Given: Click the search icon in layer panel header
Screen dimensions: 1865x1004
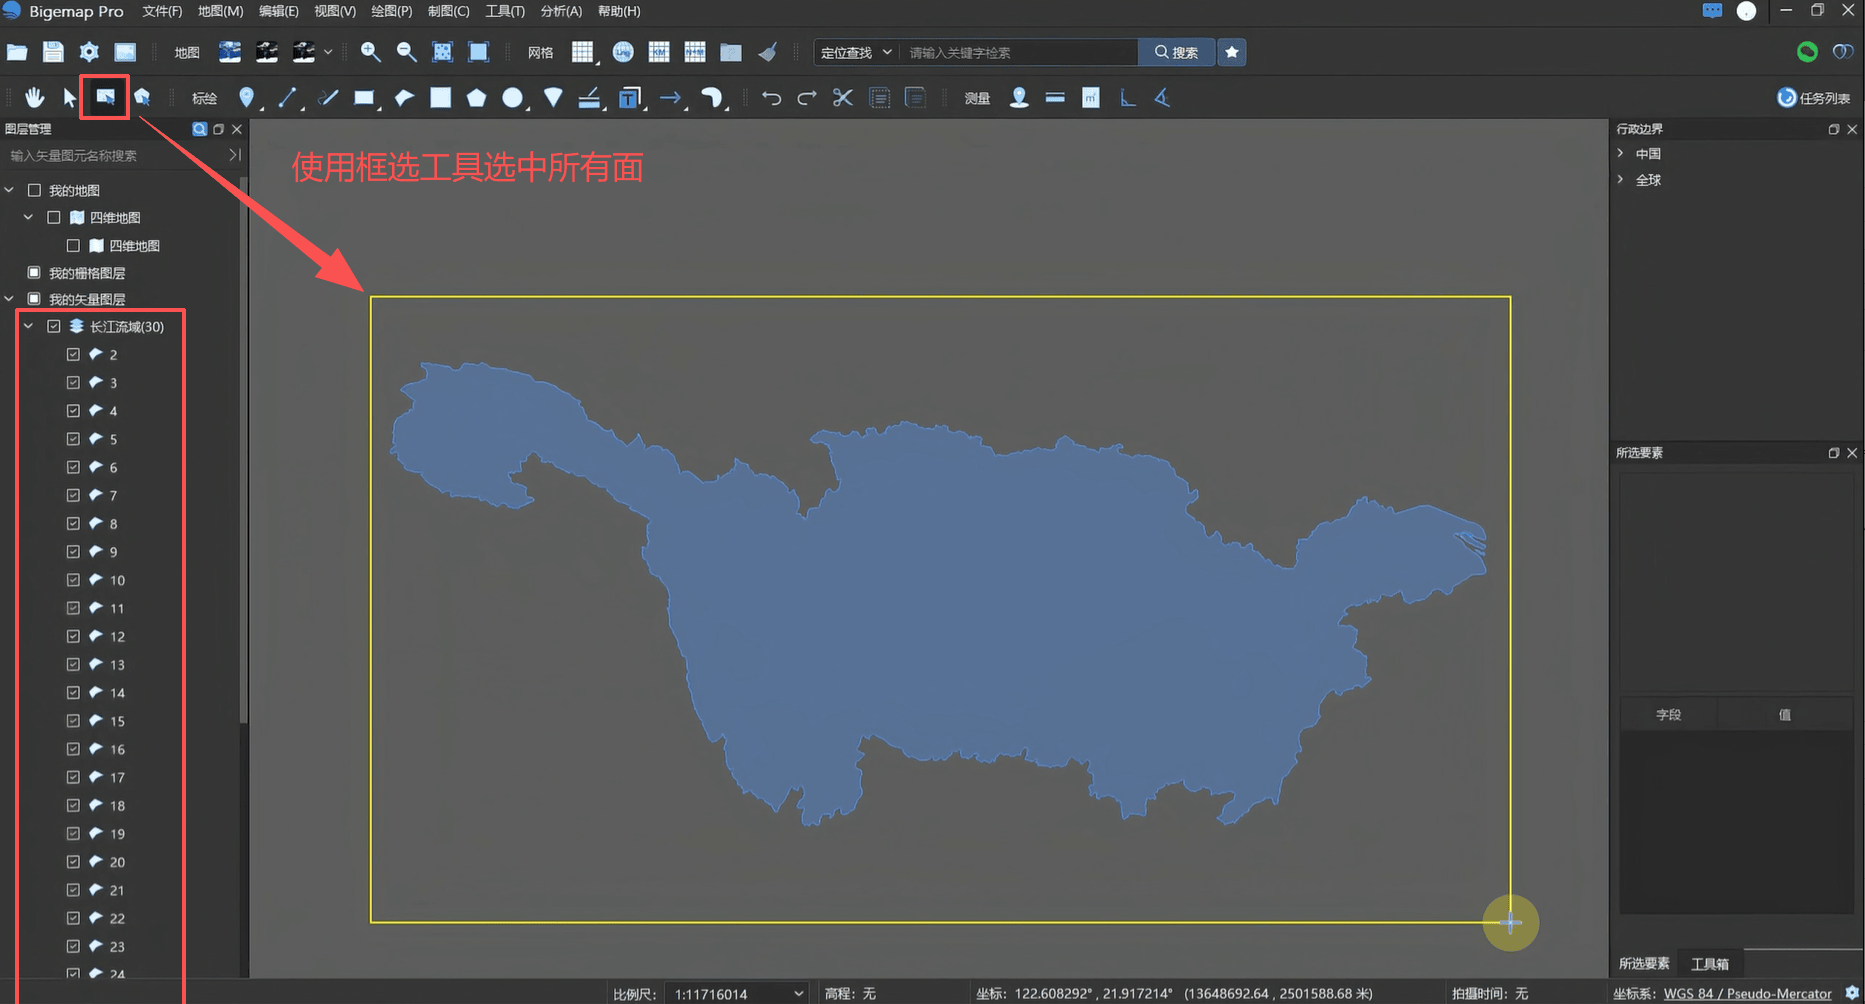Looking at the screenshot, I should pos(200,129).
